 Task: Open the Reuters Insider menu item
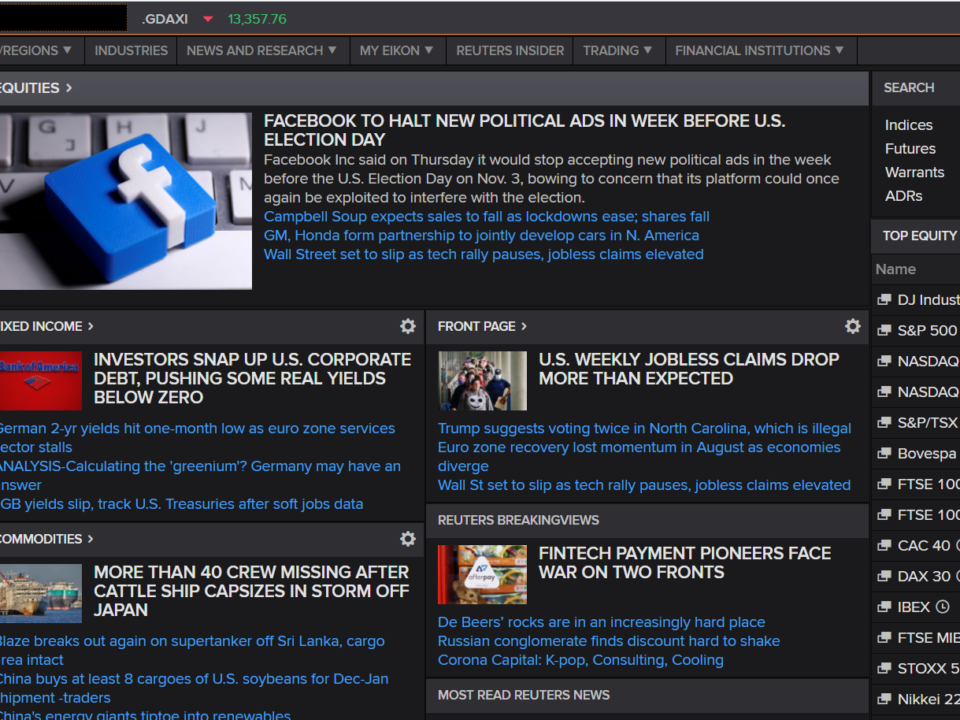tap(510, 50)
